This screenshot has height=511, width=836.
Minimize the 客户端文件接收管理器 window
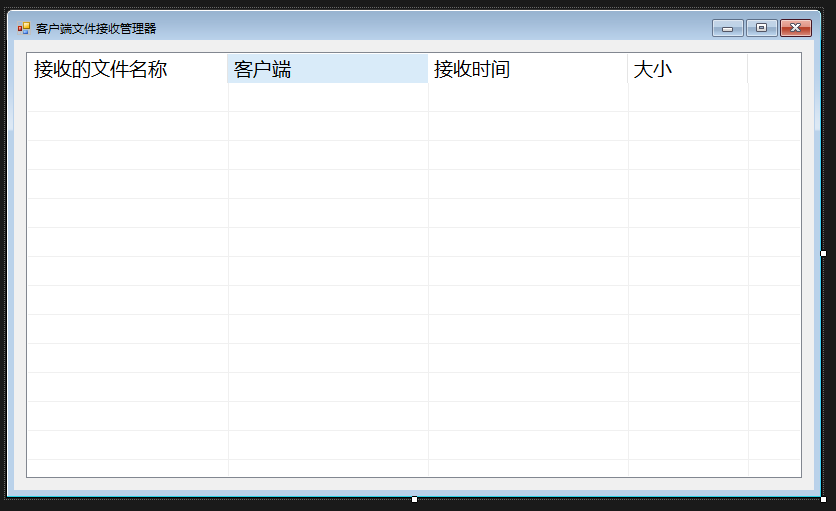[728, 28]
